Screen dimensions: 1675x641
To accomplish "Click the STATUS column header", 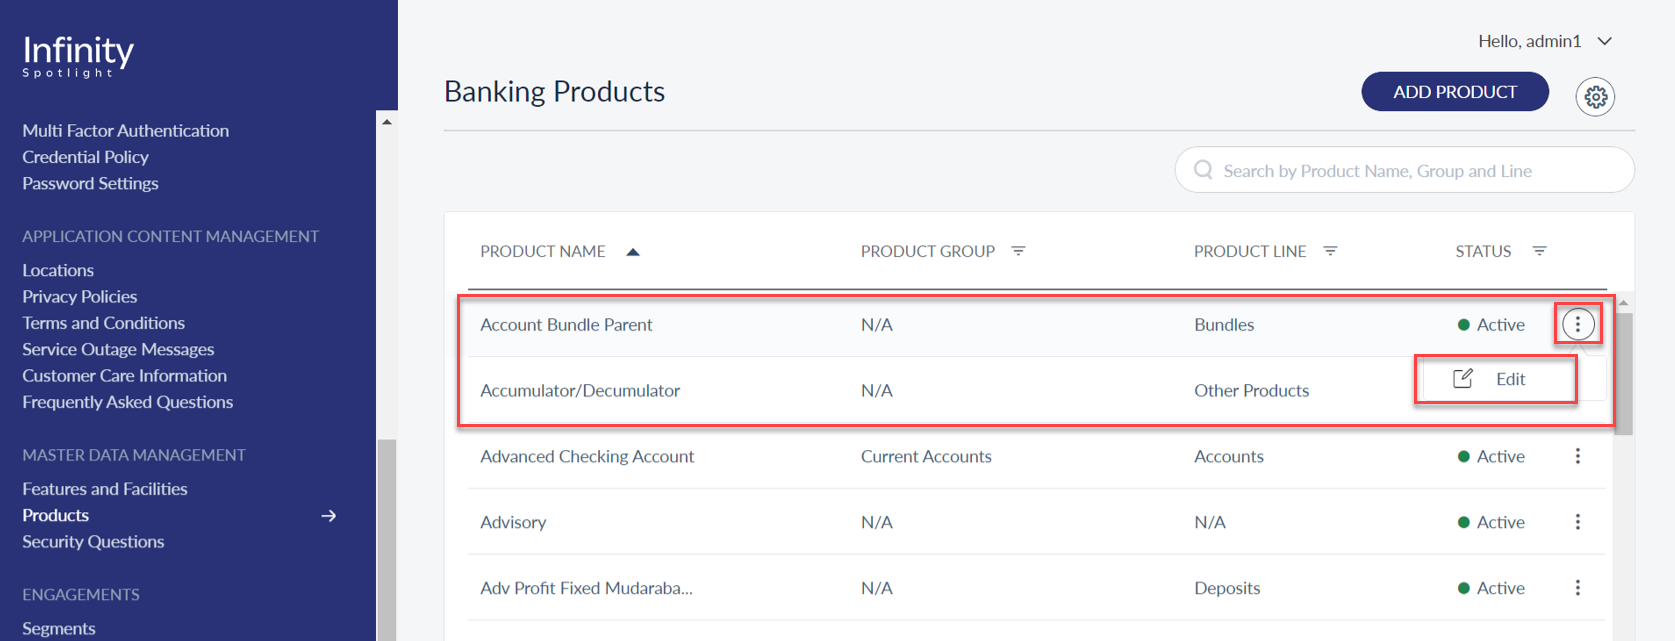I will point(1483,251).
